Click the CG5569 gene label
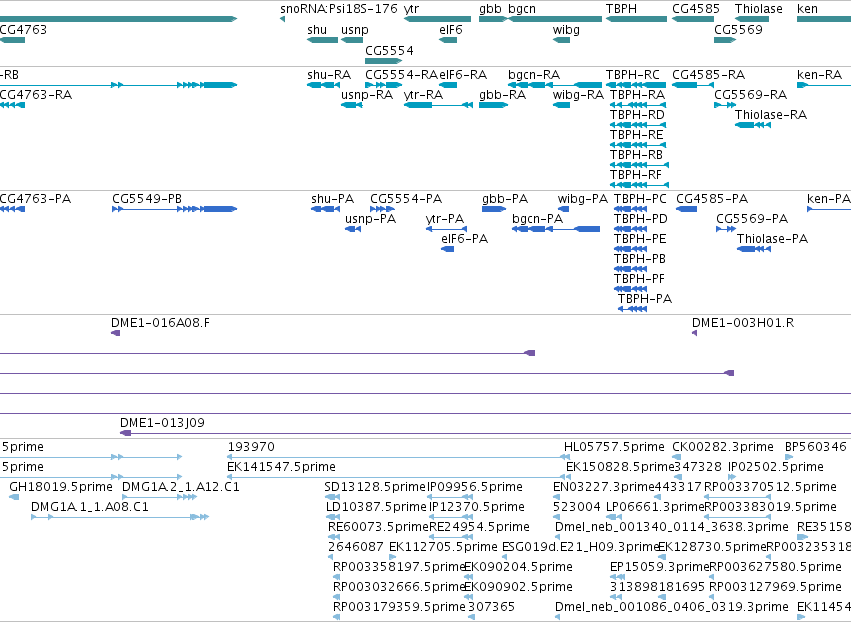 point(738,29)
